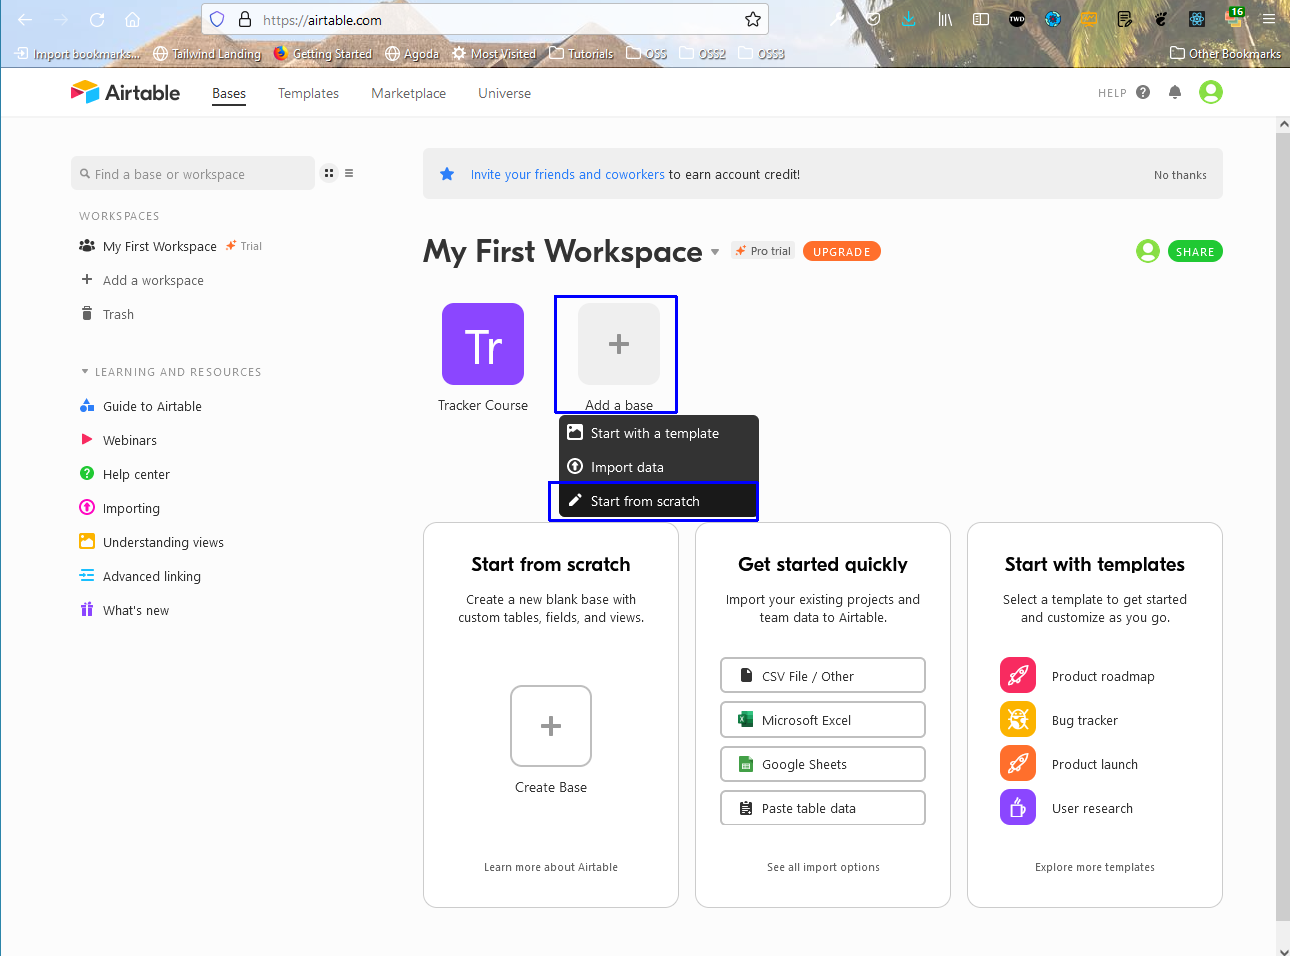
Task: Select the User research template icon
Action: coord(1018,808)
